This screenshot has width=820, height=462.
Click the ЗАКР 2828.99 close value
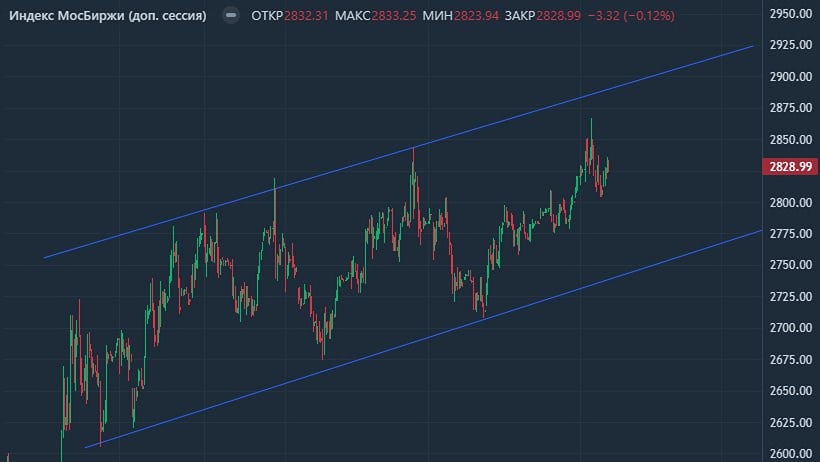click(542, 16)
